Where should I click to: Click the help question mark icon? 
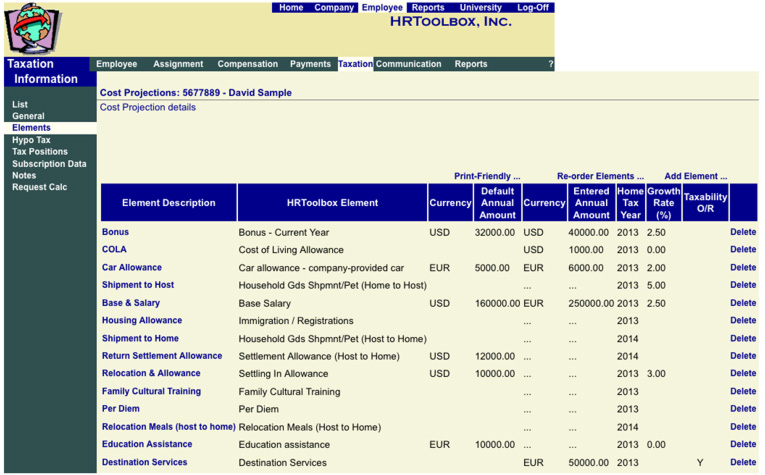(x=550, y=64)
